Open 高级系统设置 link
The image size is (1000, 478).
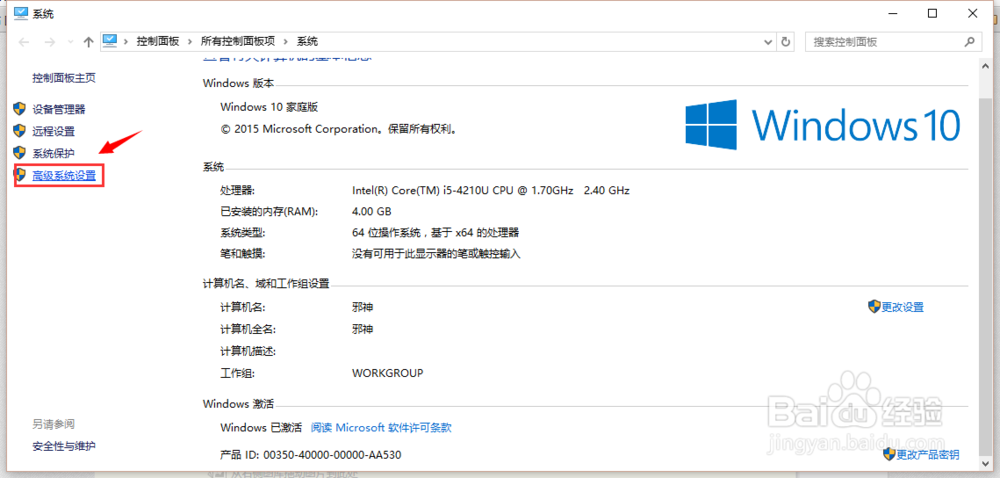click(x=64, y=176)
